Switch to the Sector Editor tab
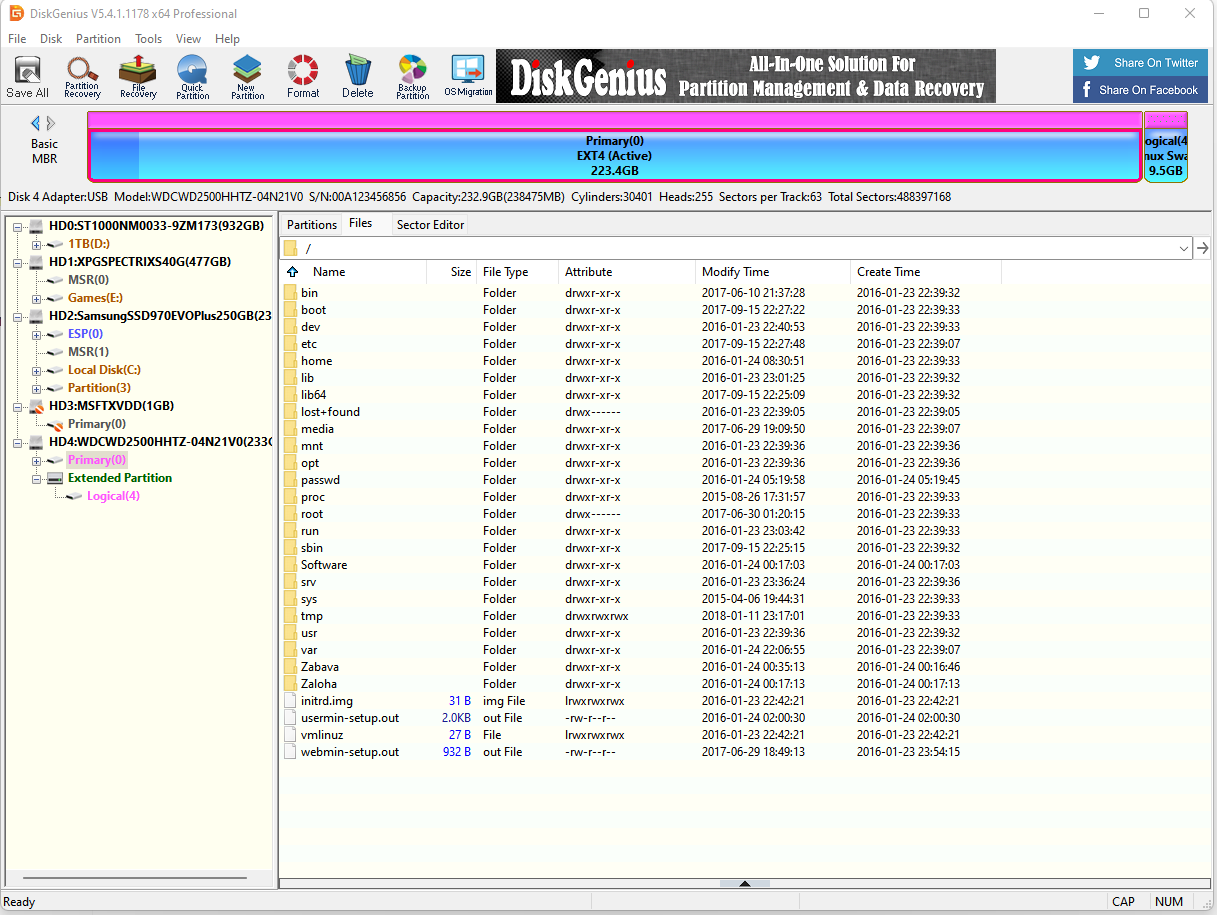 click(x=430, y=225)
